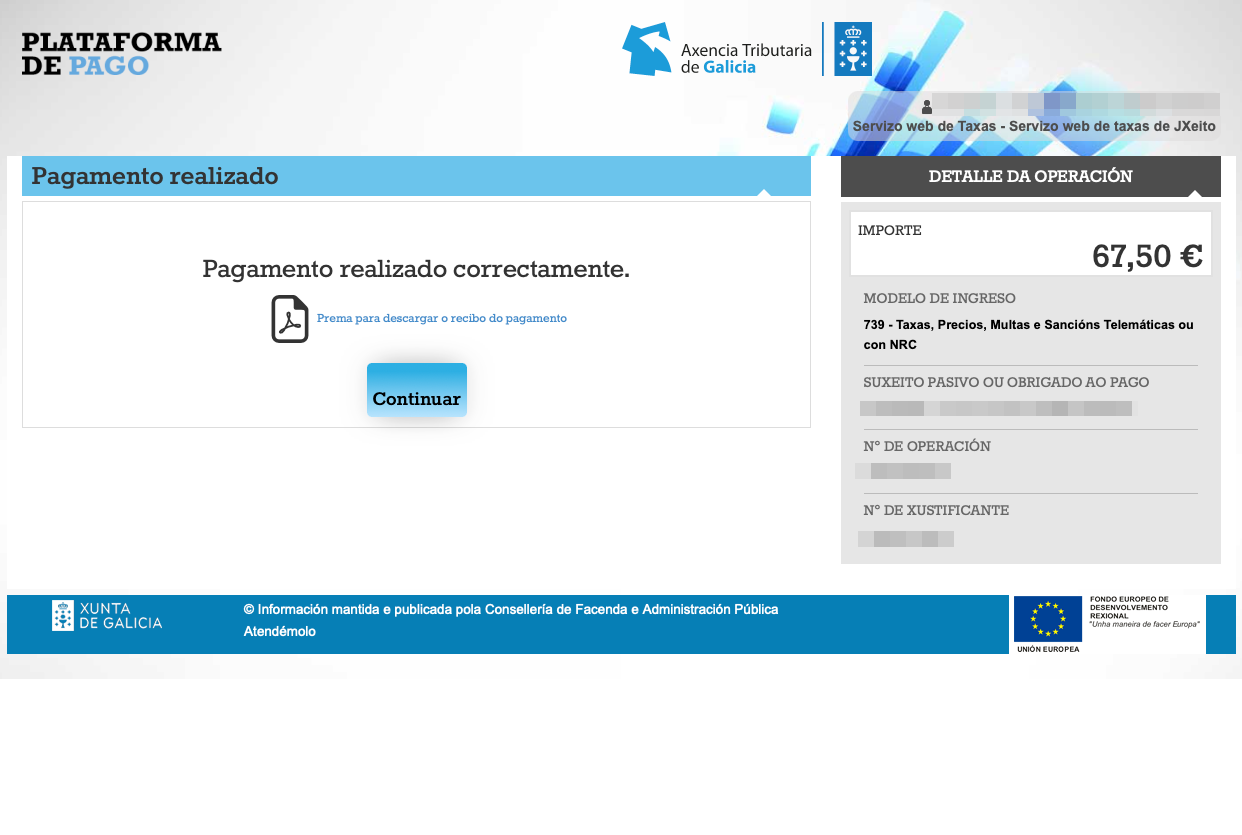
Task: Select the 'Detalle da operación' panel header
Action: 1031,176
